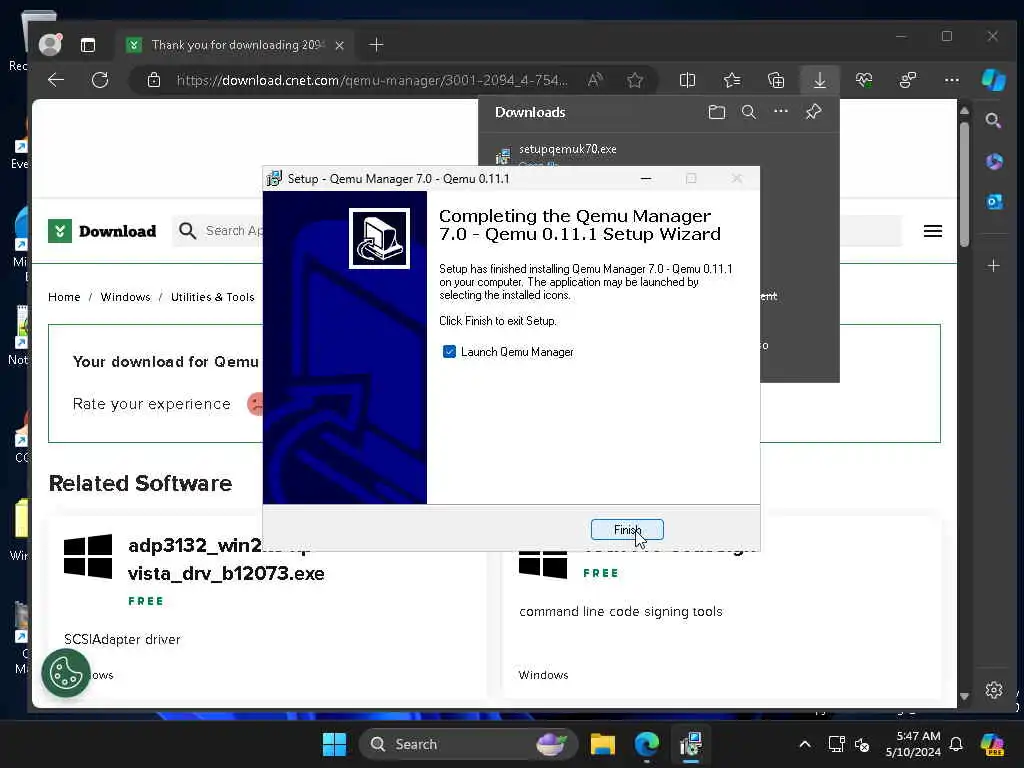The width and height of the screenshot is (1024, 768).
Task: Open the taskbar clock showing 5:47 AM
Action: (912, 744)
